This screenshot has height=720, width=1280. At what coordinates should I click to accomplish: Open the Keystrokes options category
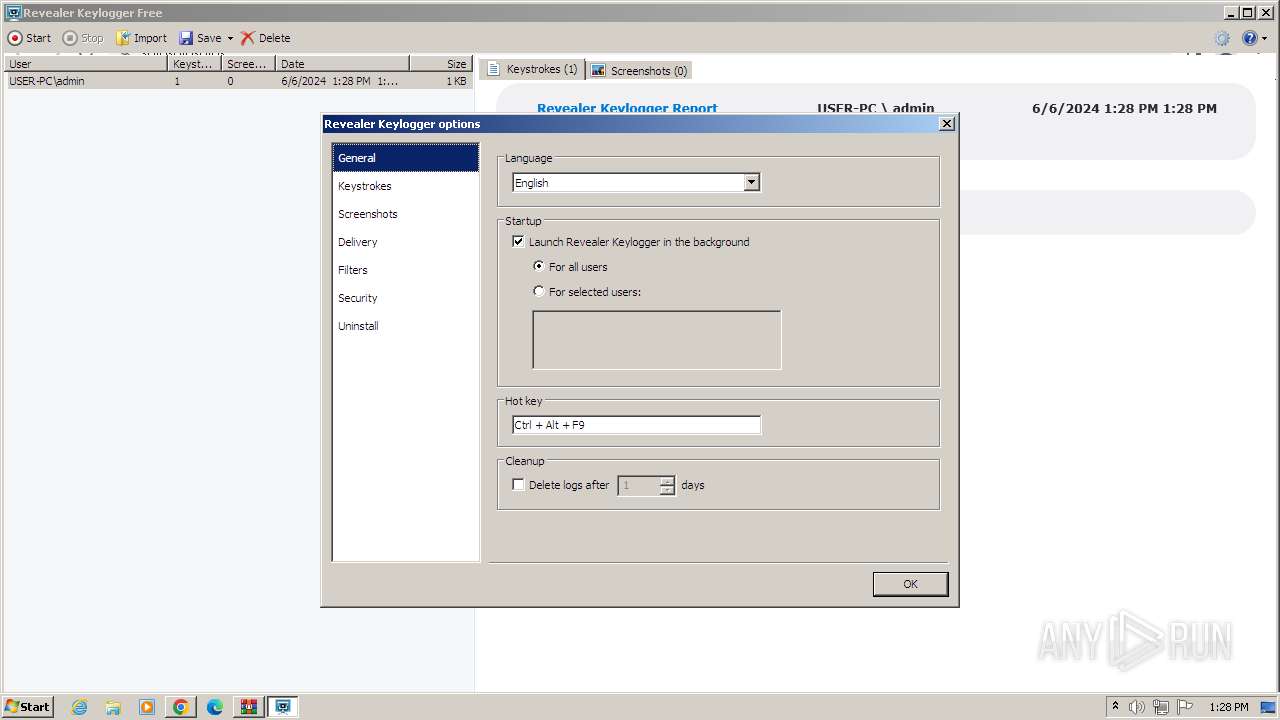point(405,186)
